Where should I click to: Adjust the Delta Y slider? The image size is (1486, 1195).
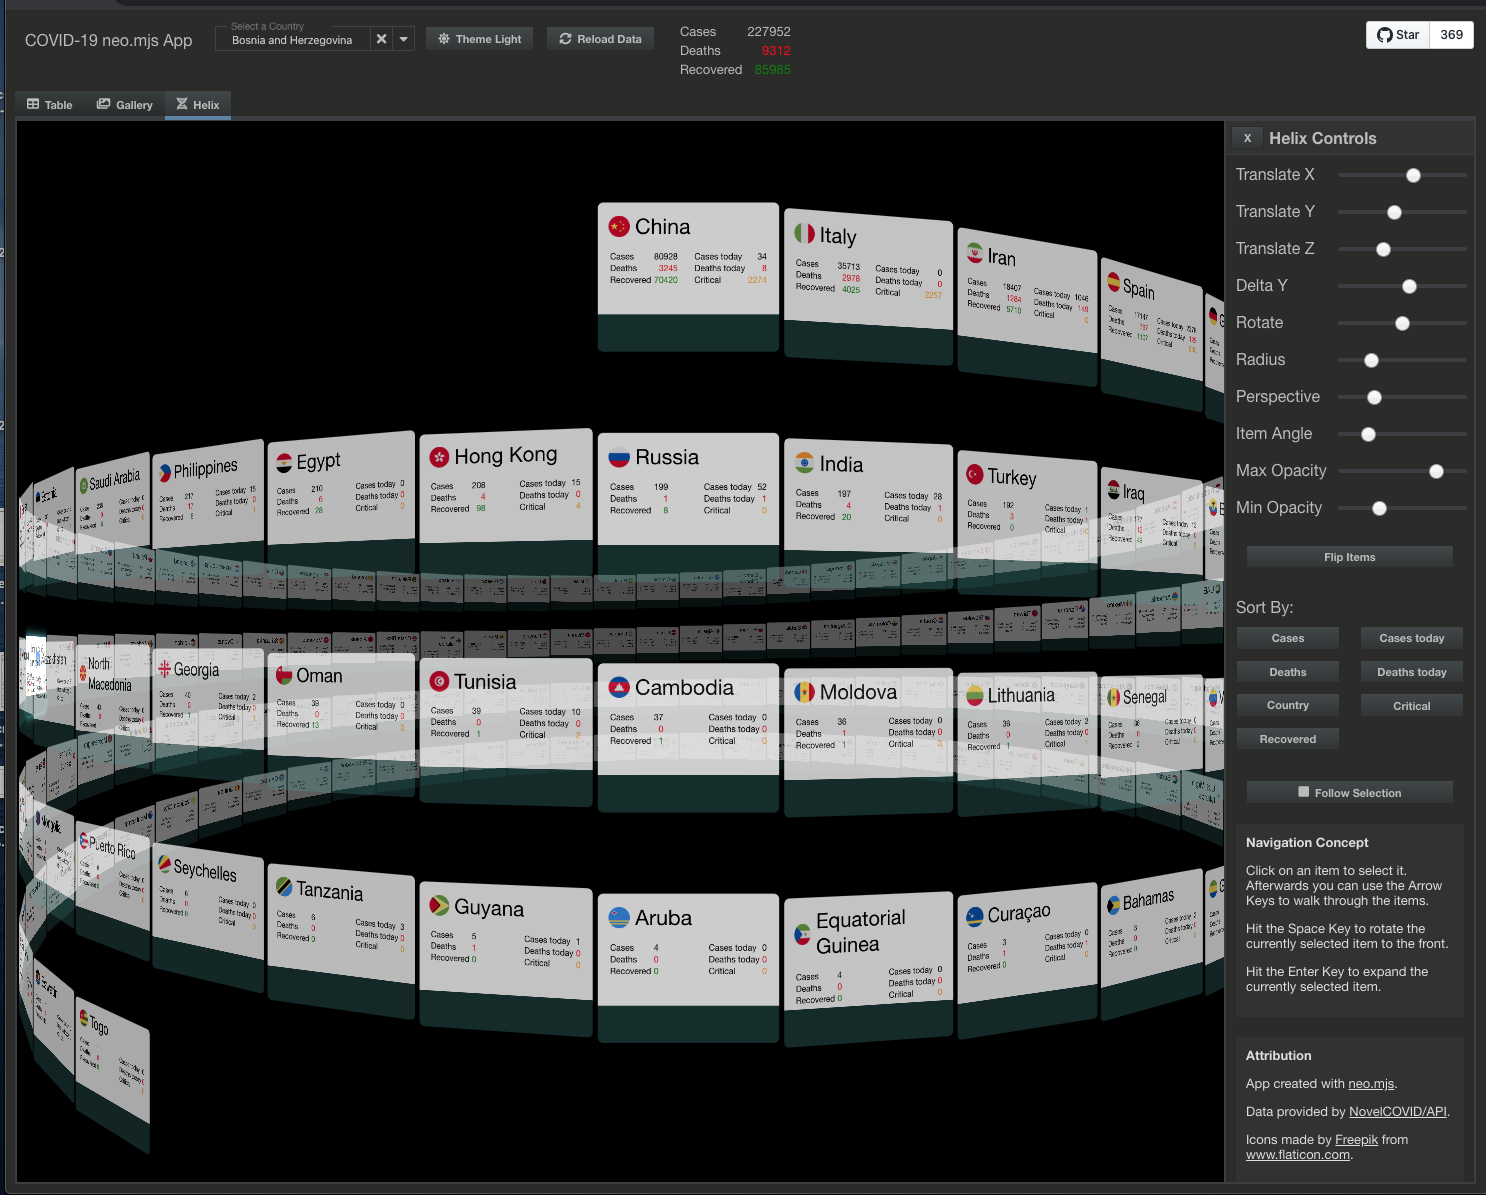1402,286
